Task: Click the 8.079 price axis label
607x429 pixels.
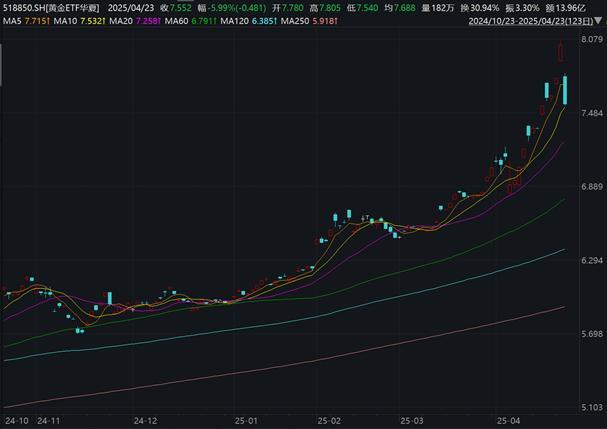Action: [592, 39]
